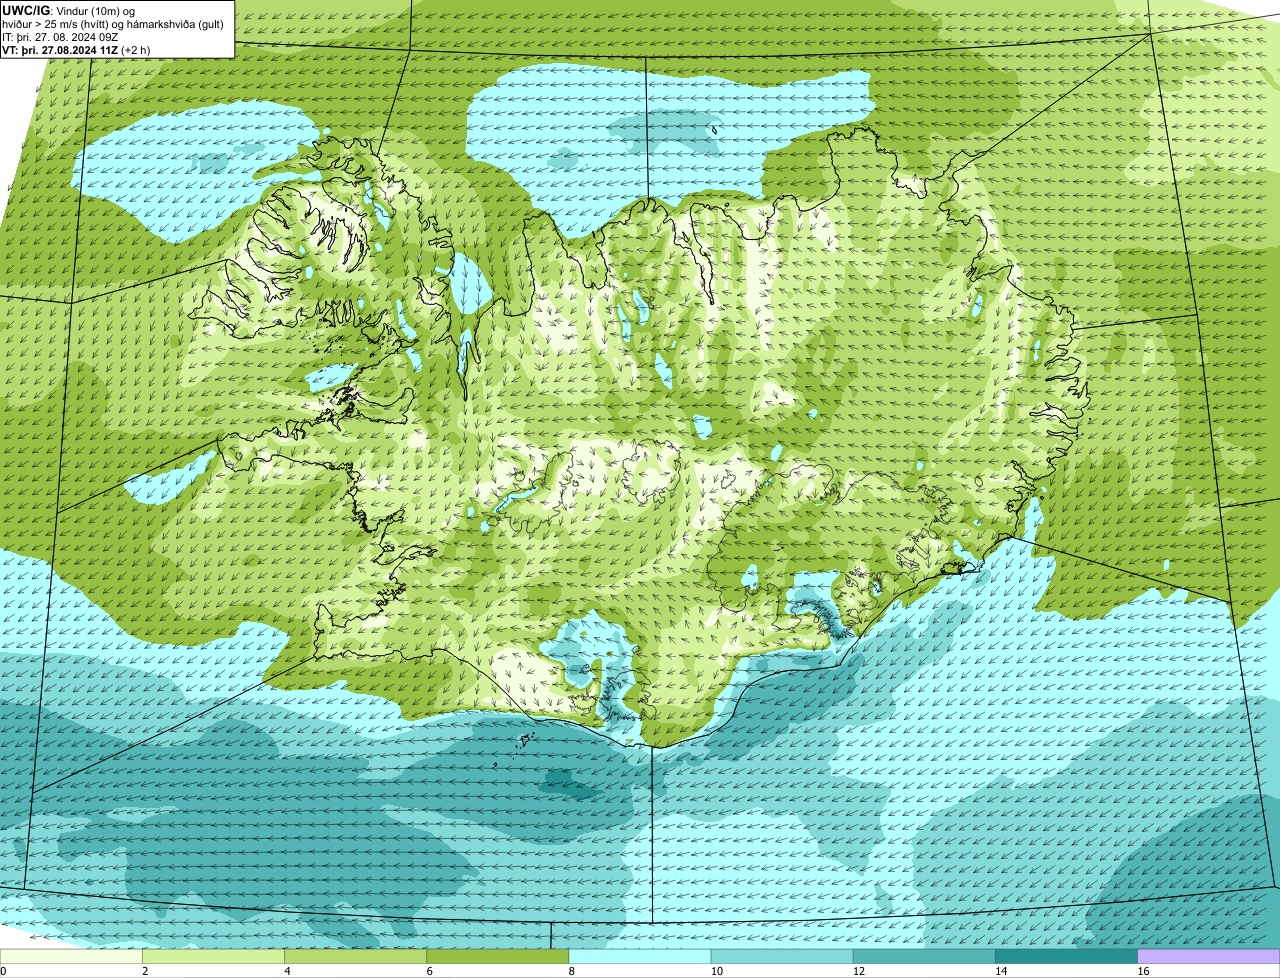Click the "VT: þri. 27.08.2024 11Z (+2 h)" line
This screenshot has height=978, width=1280.
pyautogui.click(x=77, y=49)
